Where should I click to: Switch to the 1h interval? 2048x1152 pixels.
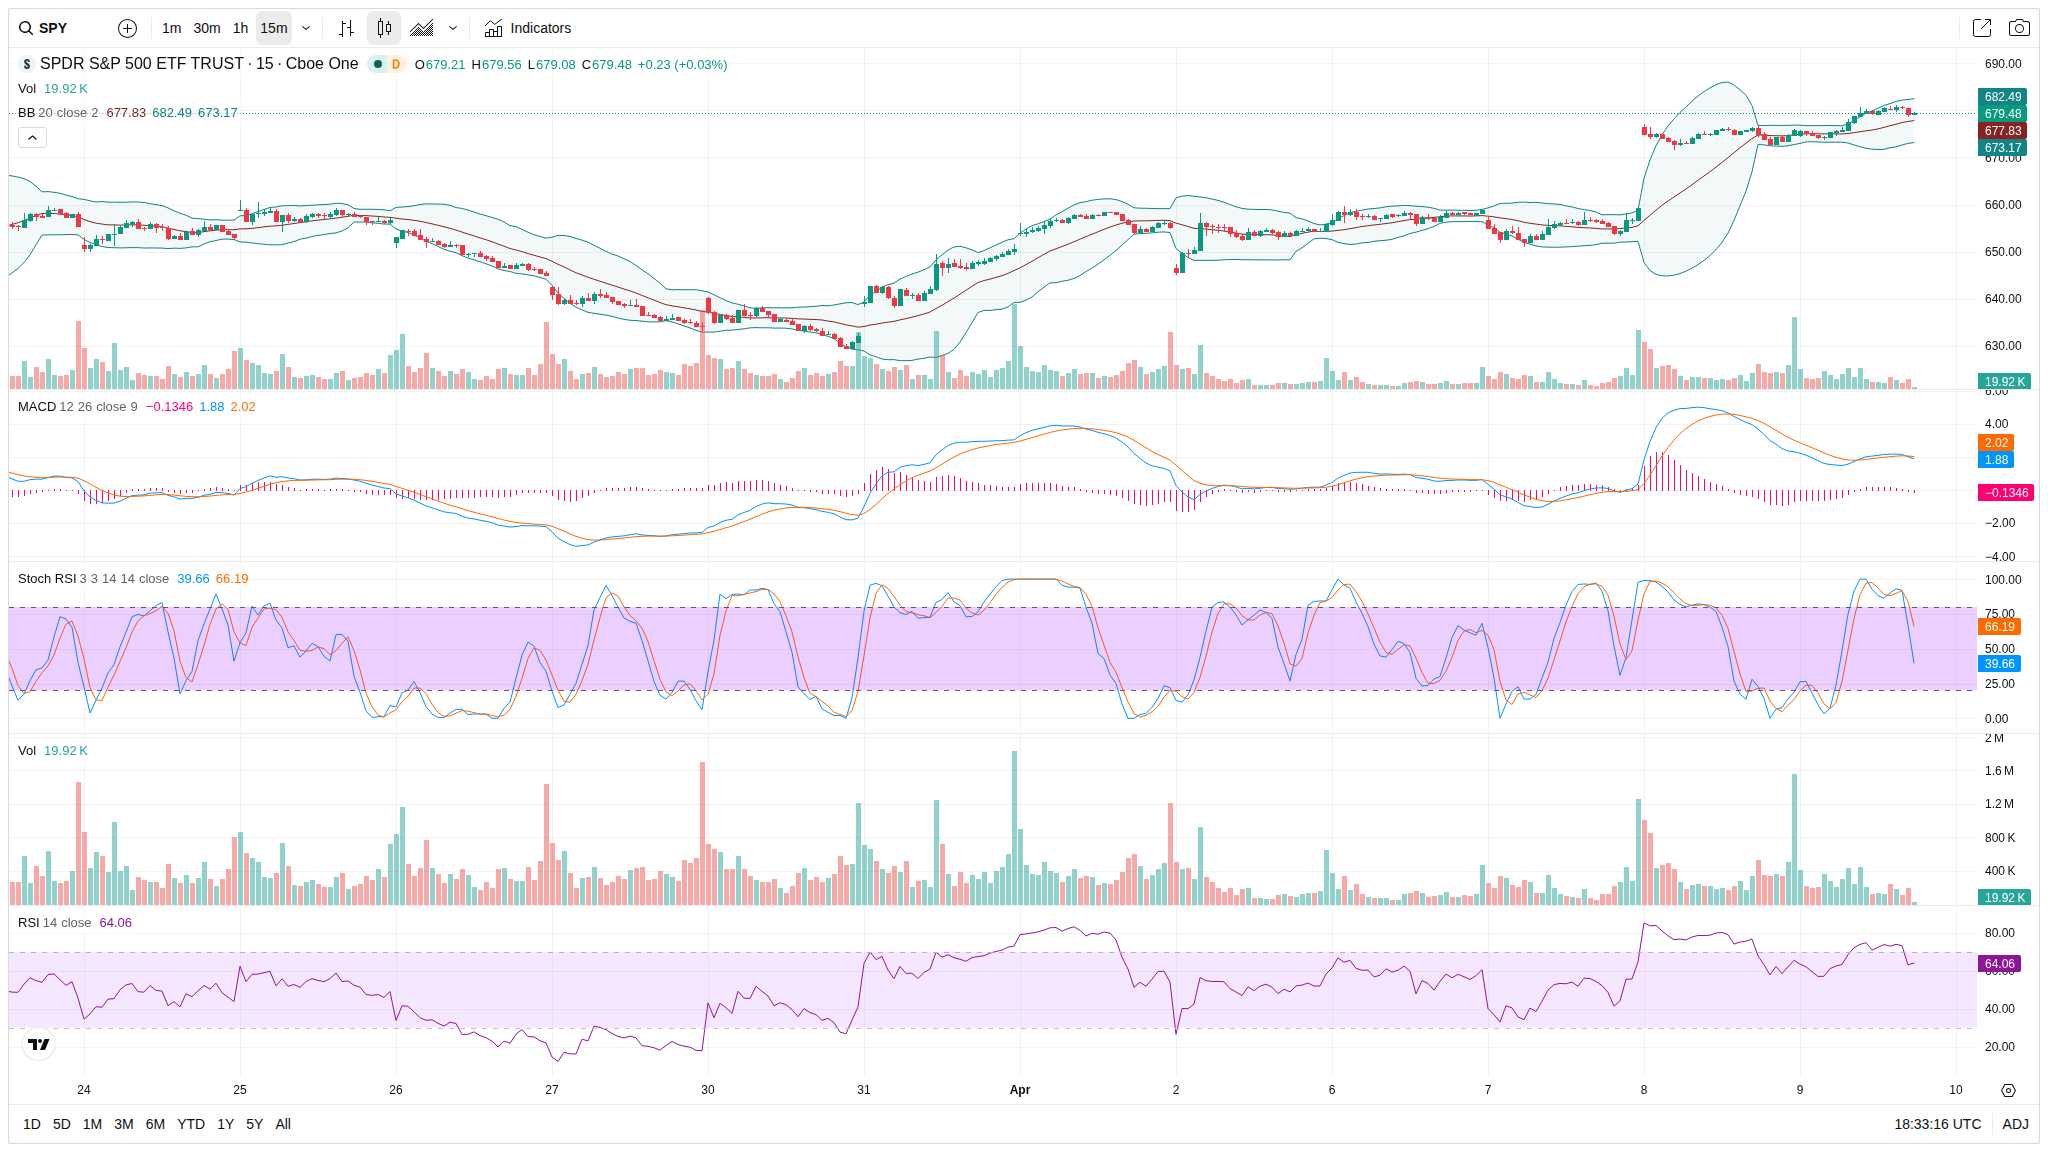click(240, 28)
